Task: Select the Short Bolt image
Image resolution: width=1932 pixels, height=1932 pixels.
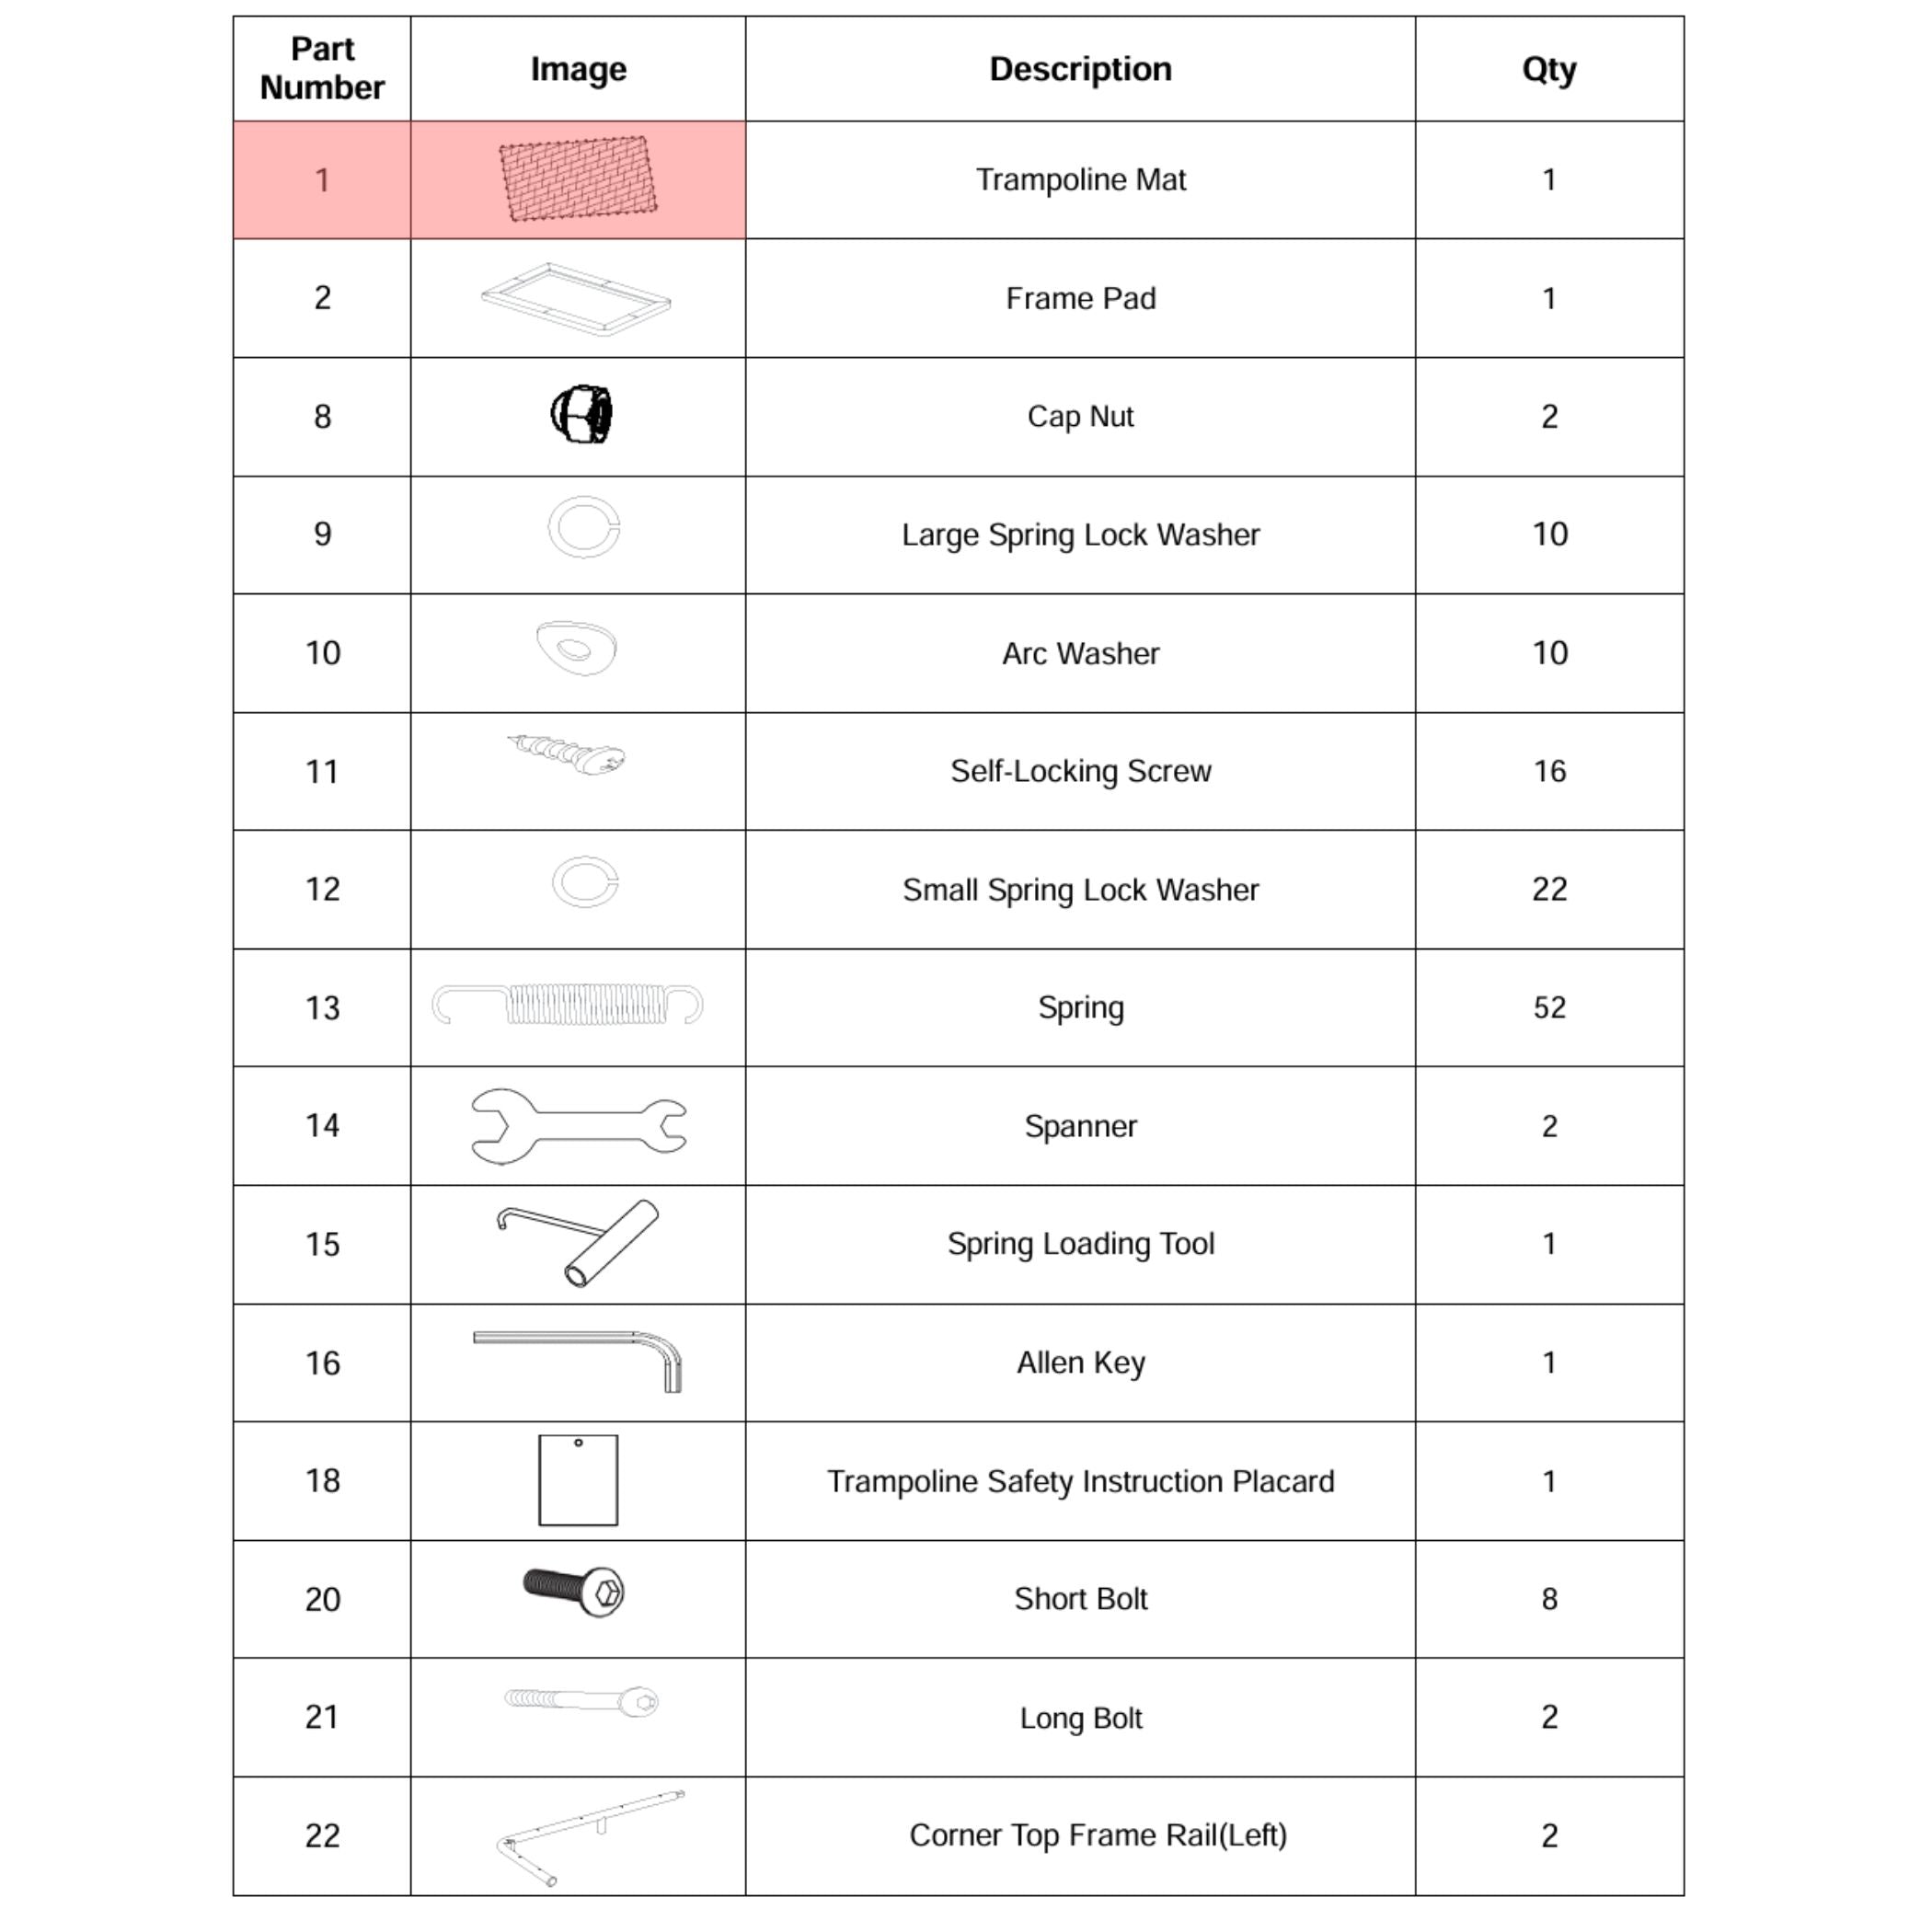Action: (574, 1590)
